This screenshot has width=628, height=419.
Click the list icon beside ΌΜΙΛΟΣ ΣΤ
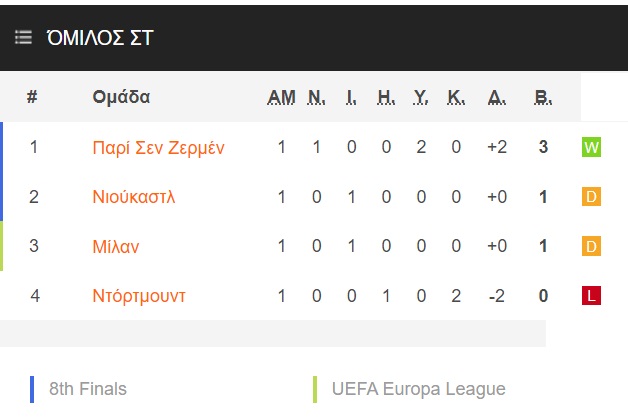23,38
